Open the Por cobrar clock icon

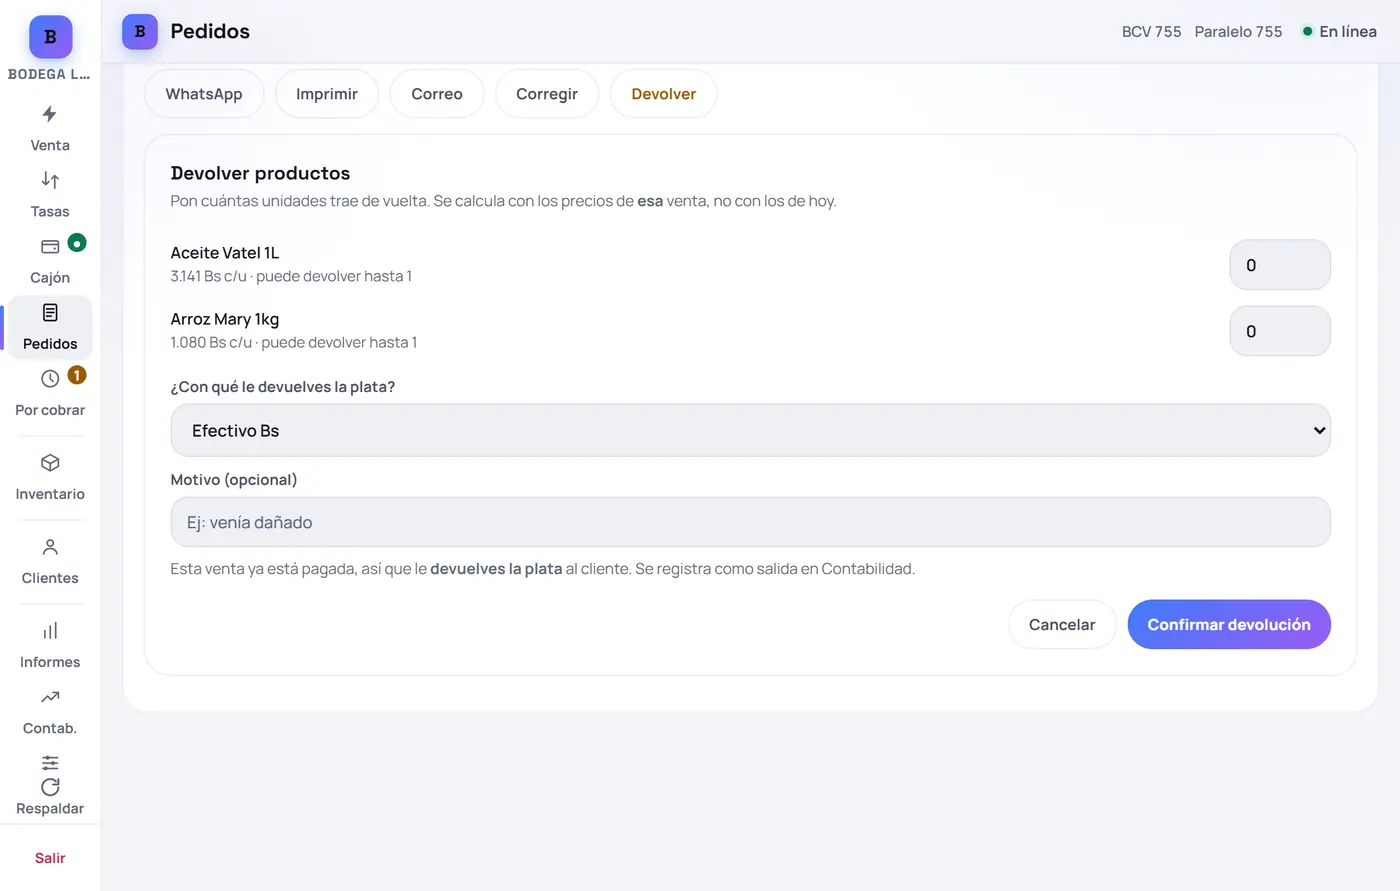tap(50, 378)
